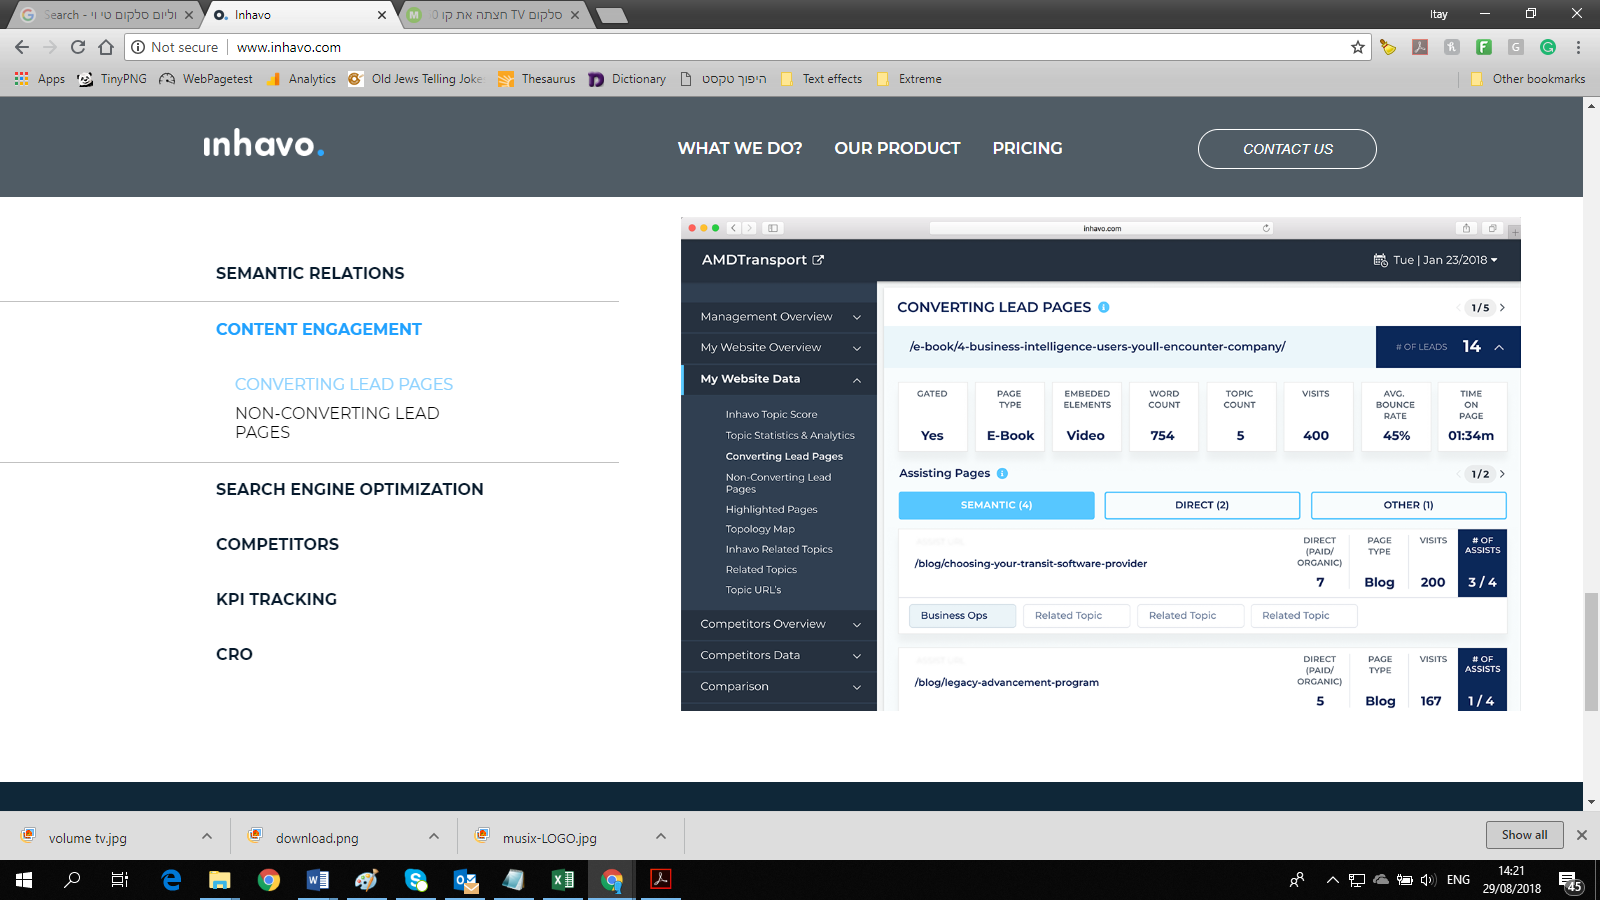Open options arrow for volume tv.jpg download
1600x900 pixels.
[207, 836]
